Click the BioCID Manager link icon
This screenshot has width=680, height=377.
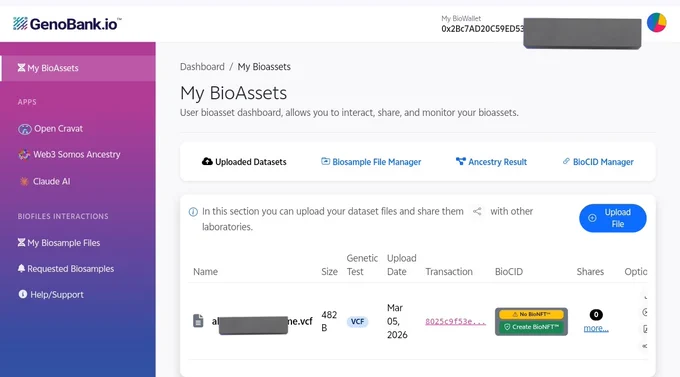tap(566, 161)
